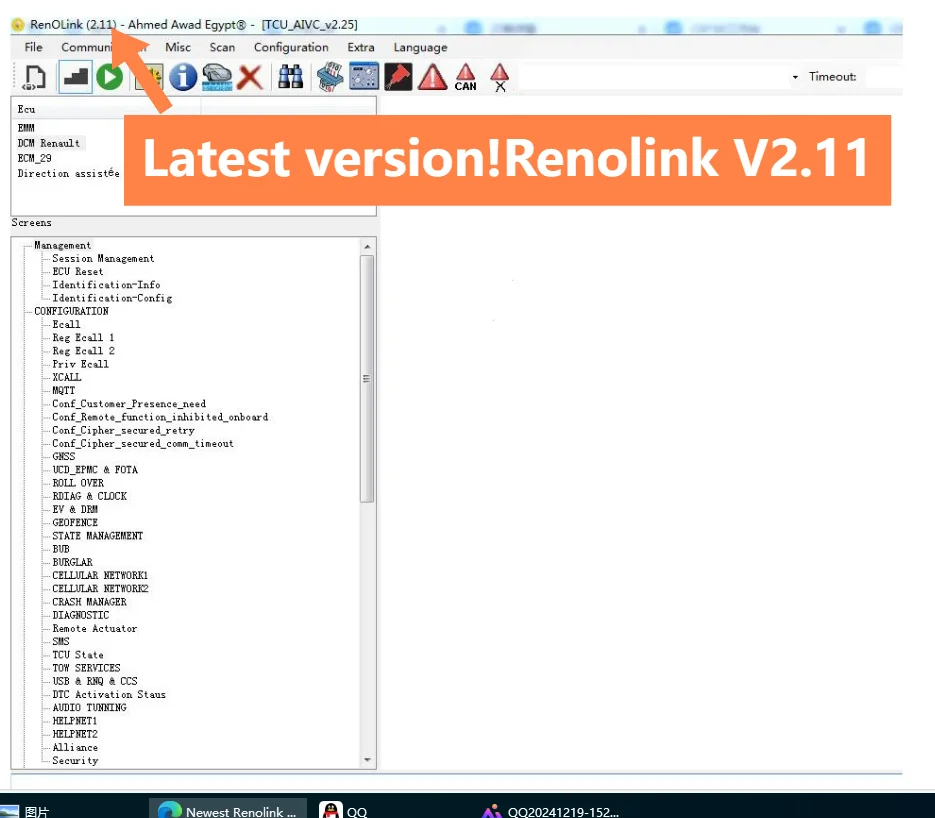Screen dimensions: 935x818
Task: Open CRASH MANAGER item
Action: 89,602
